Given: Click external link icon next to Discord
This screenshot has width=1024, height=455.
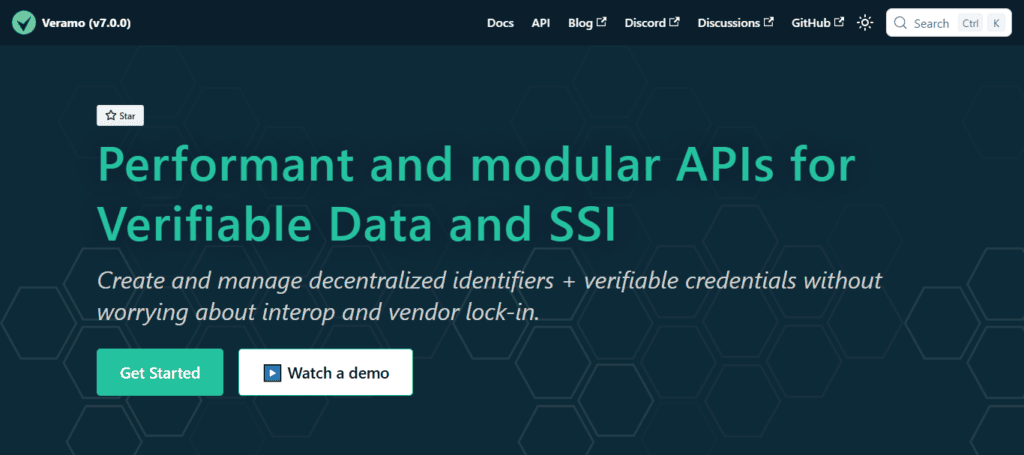Looking at the screenshot, I should [675, 22].
